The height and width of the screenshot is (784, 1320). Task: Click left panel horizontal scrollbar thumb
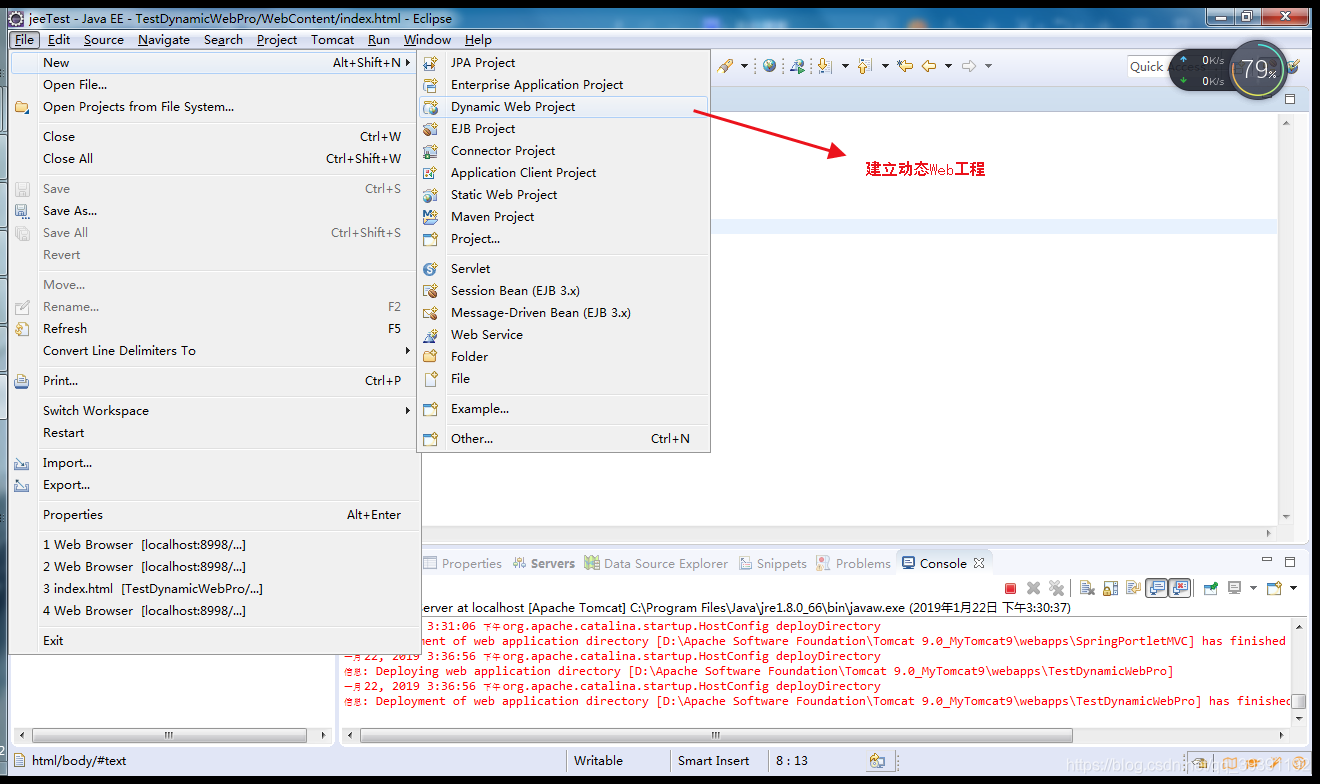[x=169, y=735]
